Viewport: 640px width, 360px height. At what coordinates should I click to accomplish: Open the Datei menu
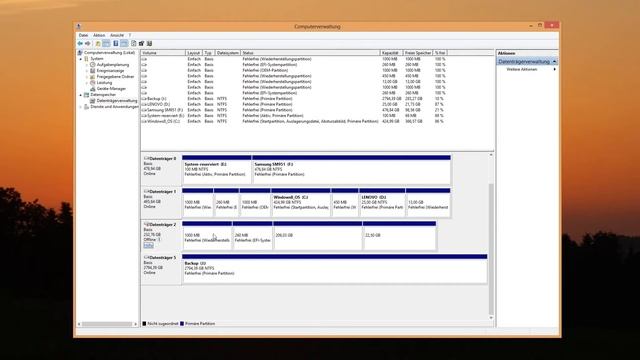(x=83, y=35)
